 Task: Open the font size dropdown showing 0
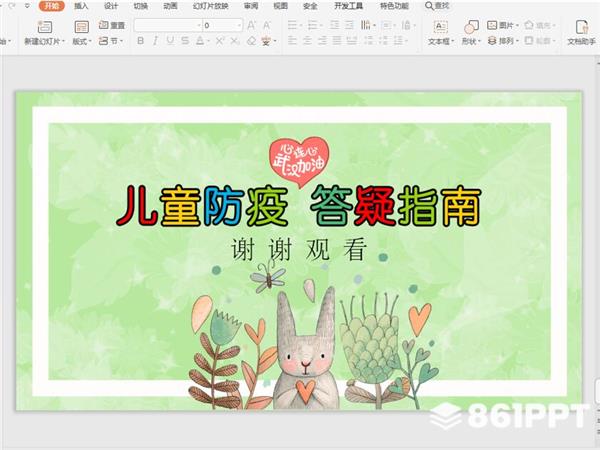click(x=239, y=25)
